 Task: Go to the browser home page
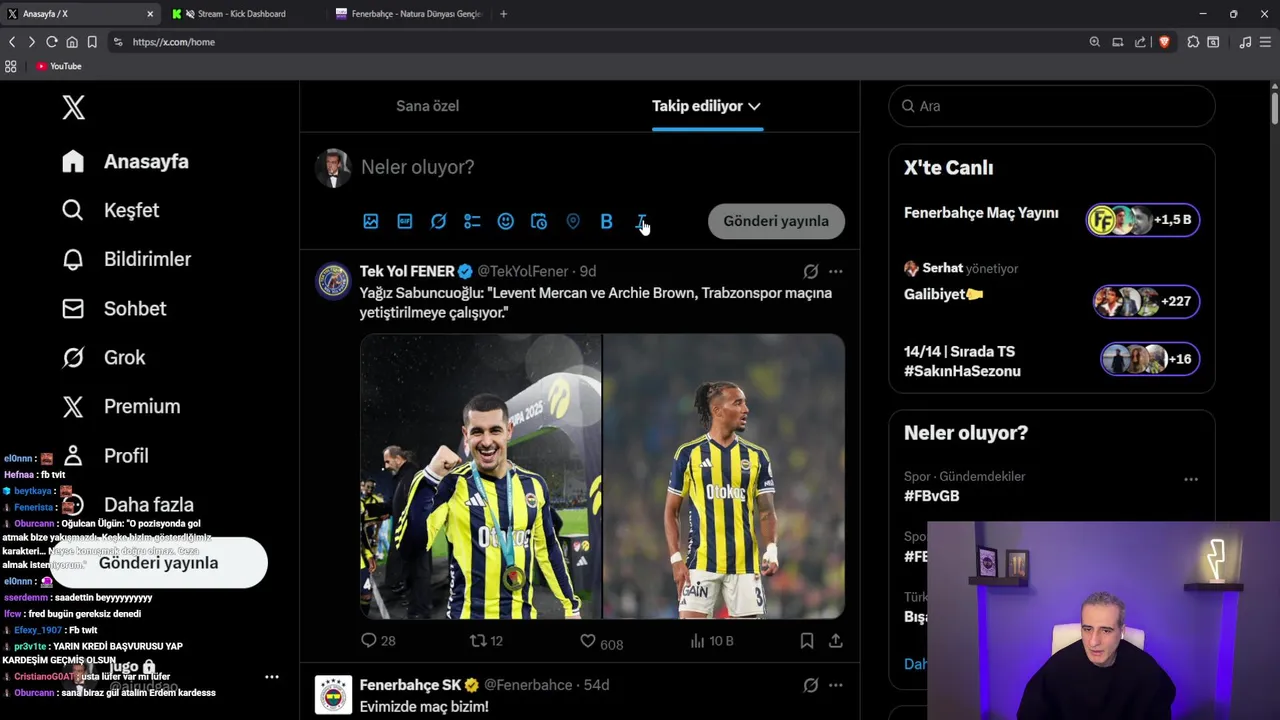point(72,42)
